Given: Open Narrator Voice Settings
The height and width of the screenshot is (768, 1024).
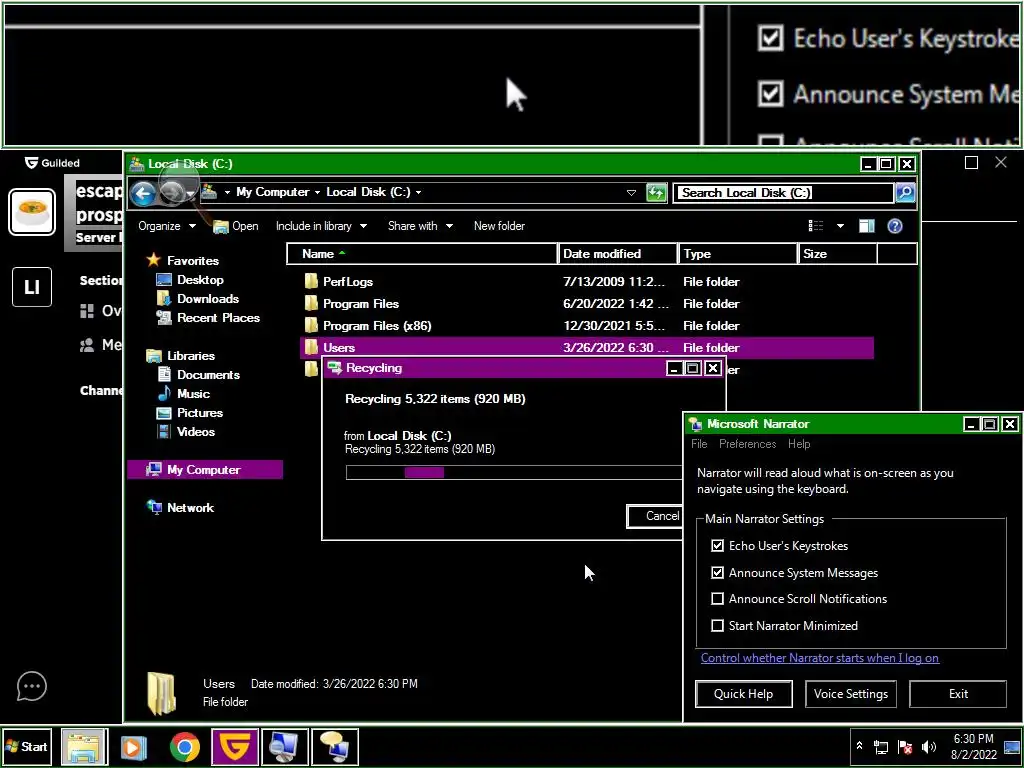Looking at the screenshot, I should pyautogui.click(x=850, y=694).
